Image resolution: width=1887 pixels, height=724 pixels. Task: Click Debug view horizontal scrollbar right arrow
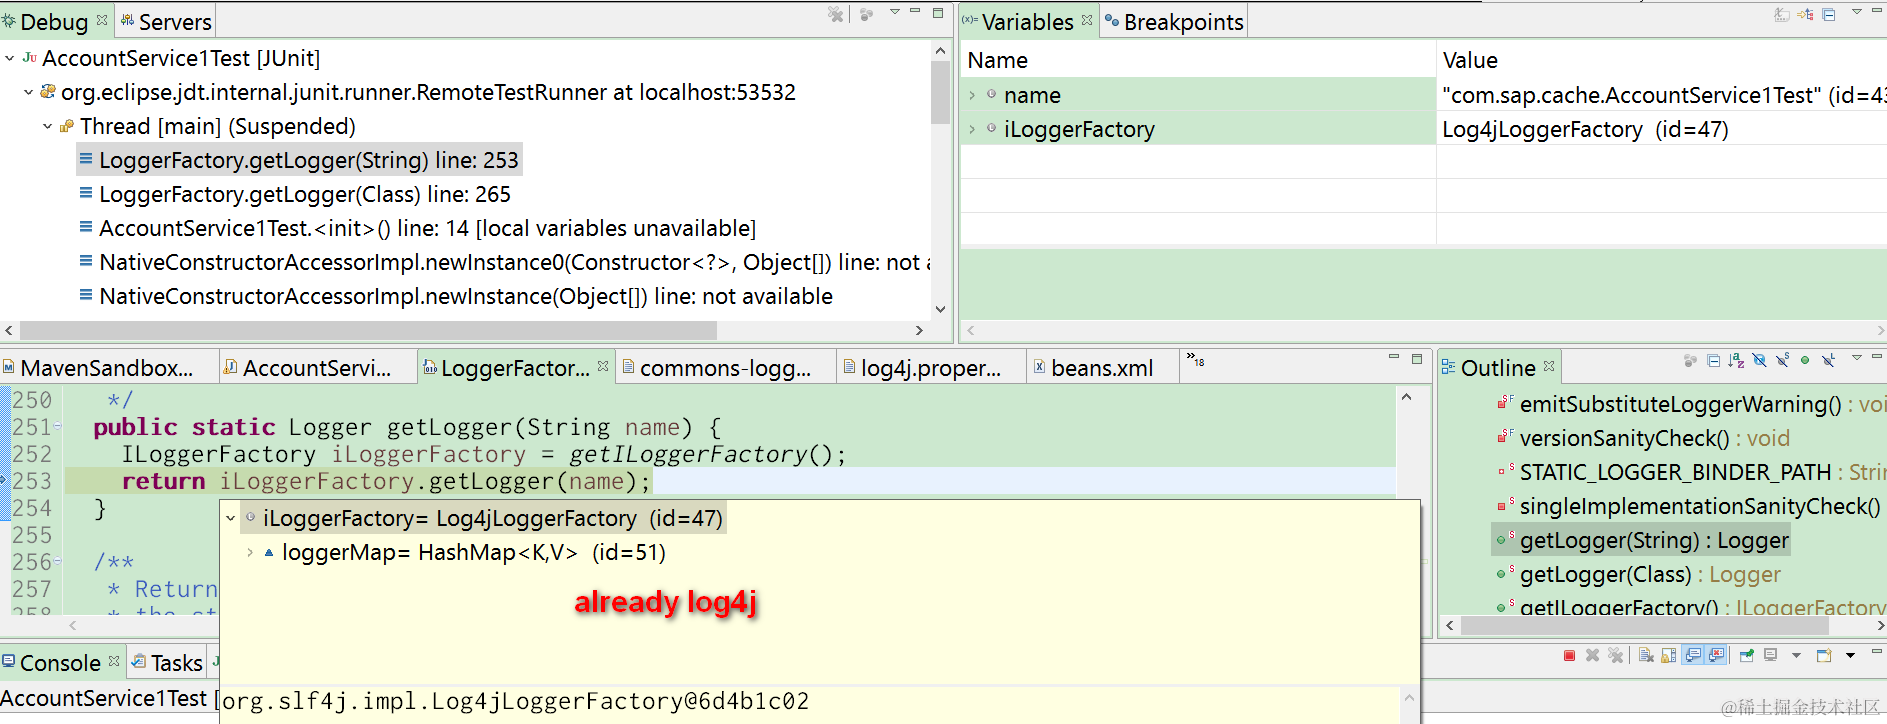tap(919, 330)
